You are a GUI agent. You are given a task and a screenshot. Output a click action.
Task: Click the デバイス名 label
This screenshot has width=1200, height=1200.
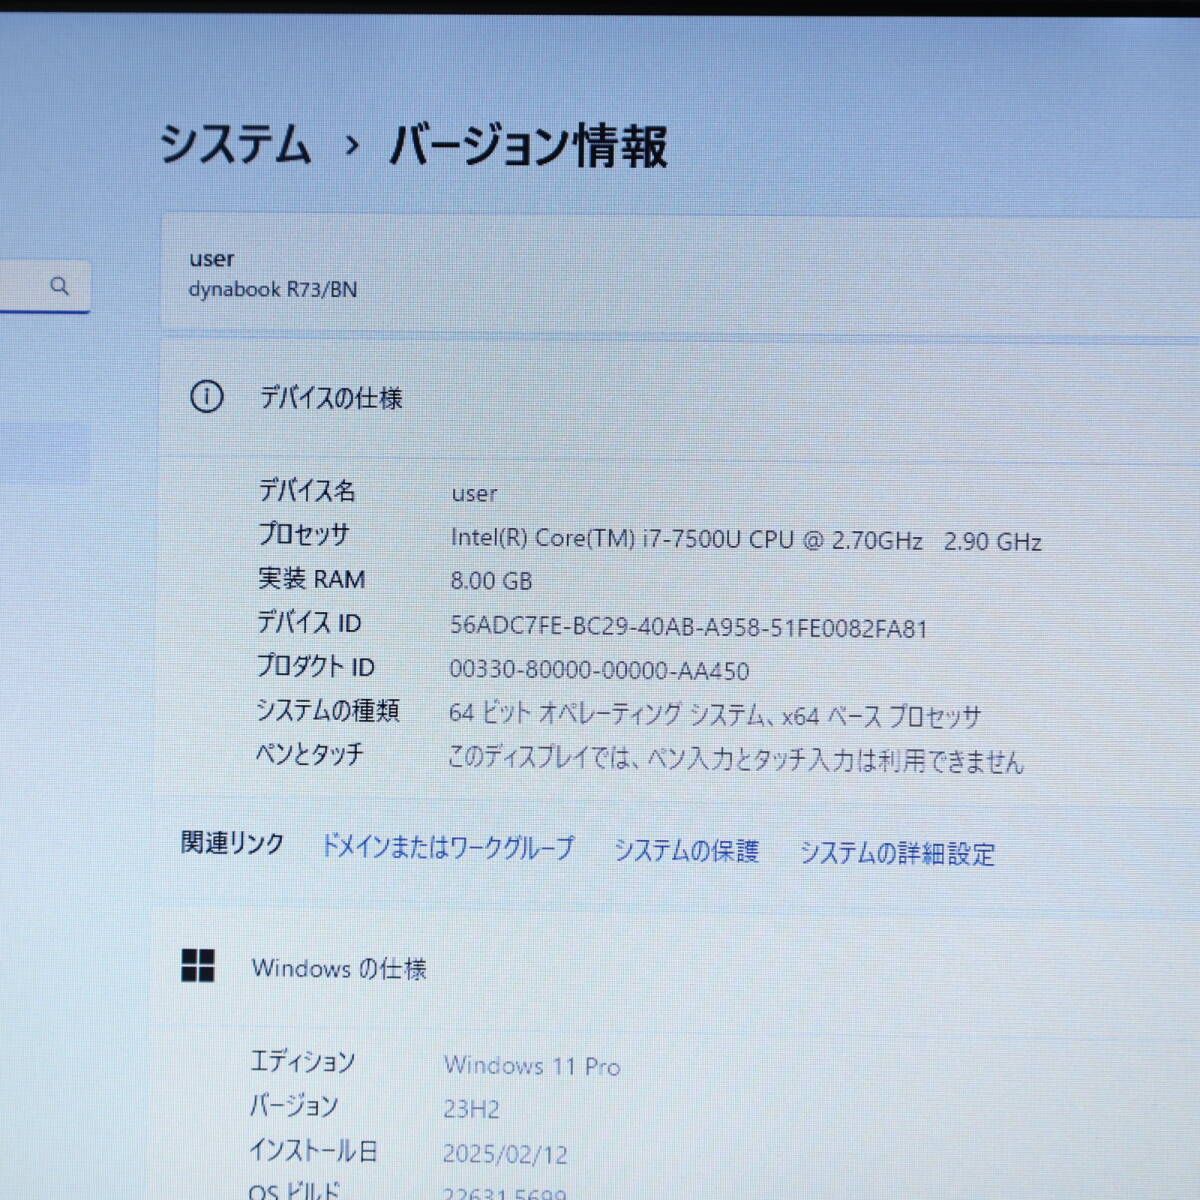(x=307, y=491)
